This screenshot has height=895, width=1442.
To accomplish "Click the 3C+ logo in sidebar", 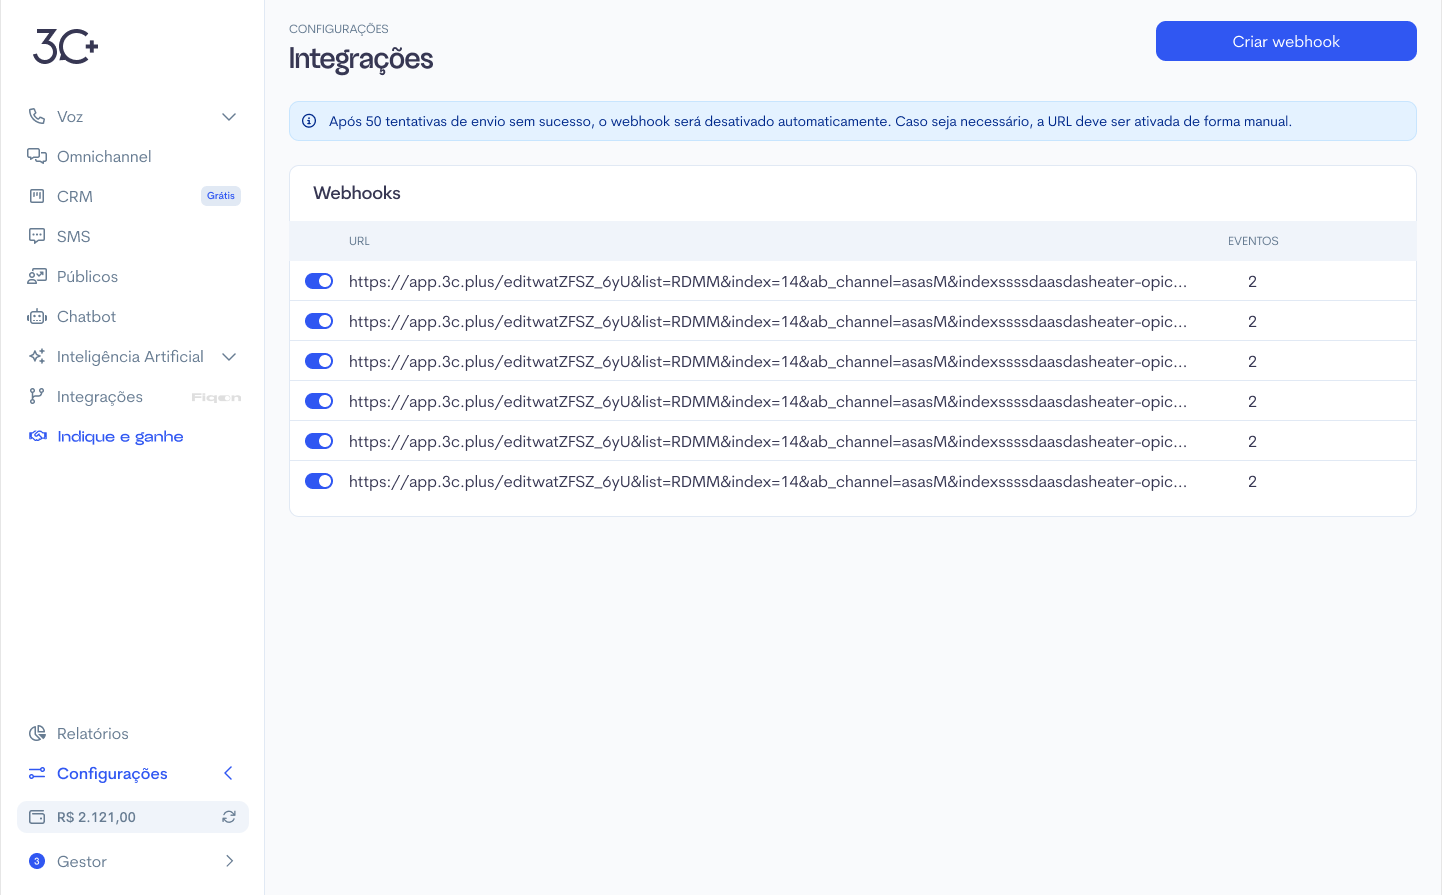I will point(66,46).
